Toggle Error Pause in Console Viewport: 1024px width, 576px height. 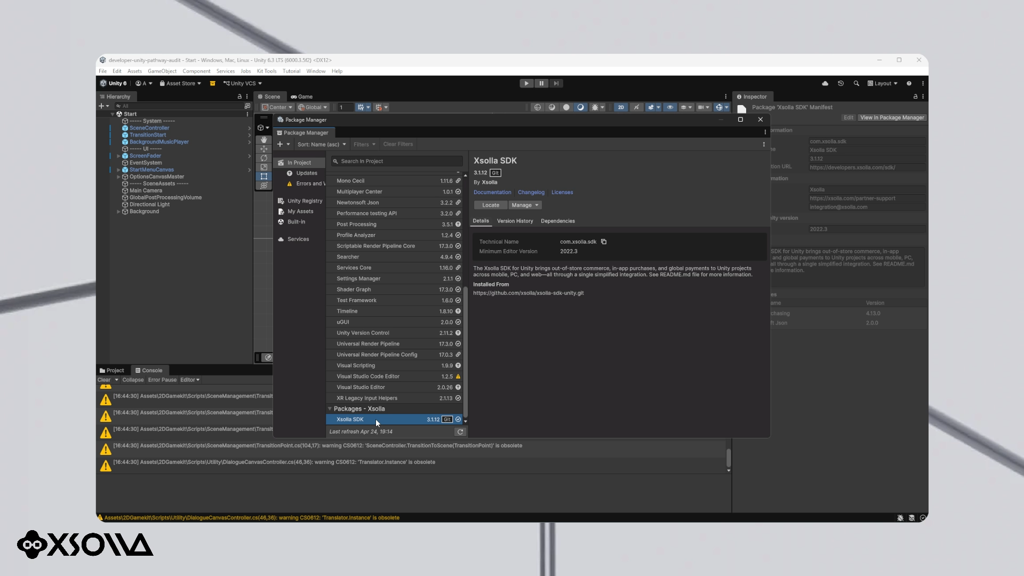(162, 380)
